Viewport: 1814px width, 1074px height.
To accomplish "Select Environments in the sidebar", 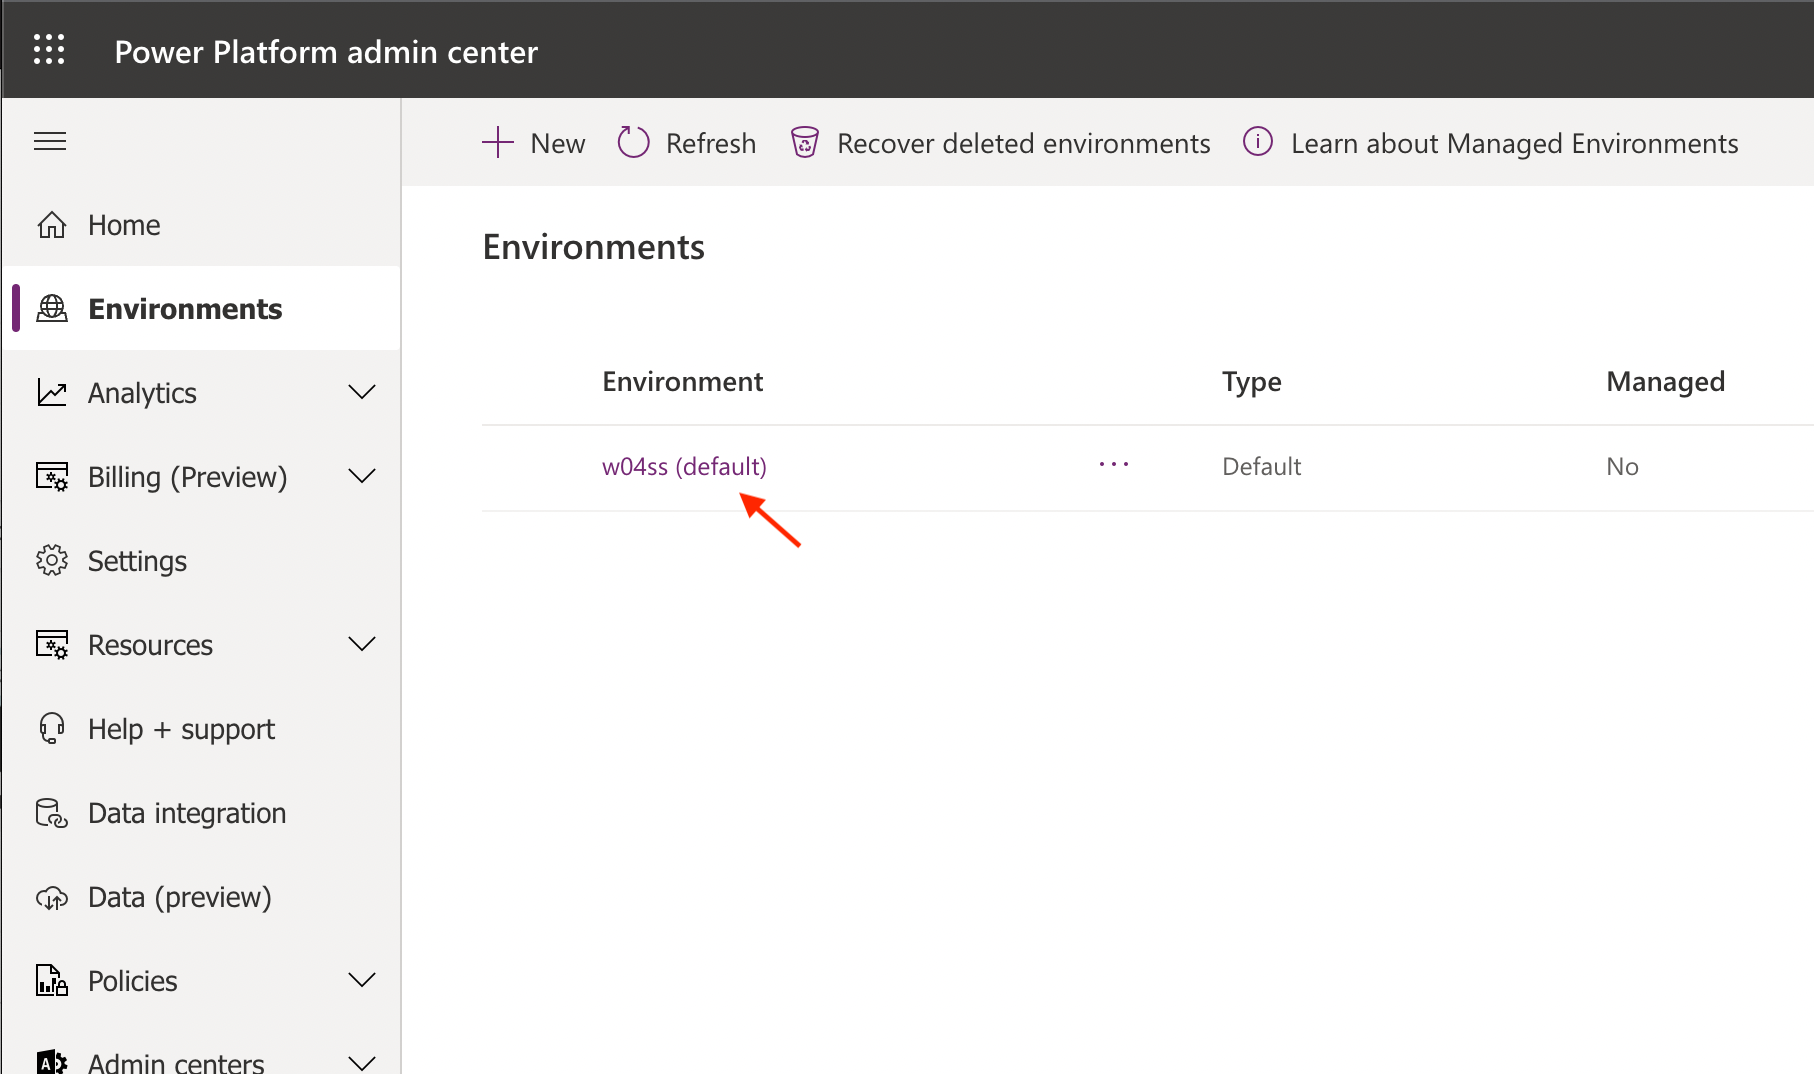I will 185,309.
